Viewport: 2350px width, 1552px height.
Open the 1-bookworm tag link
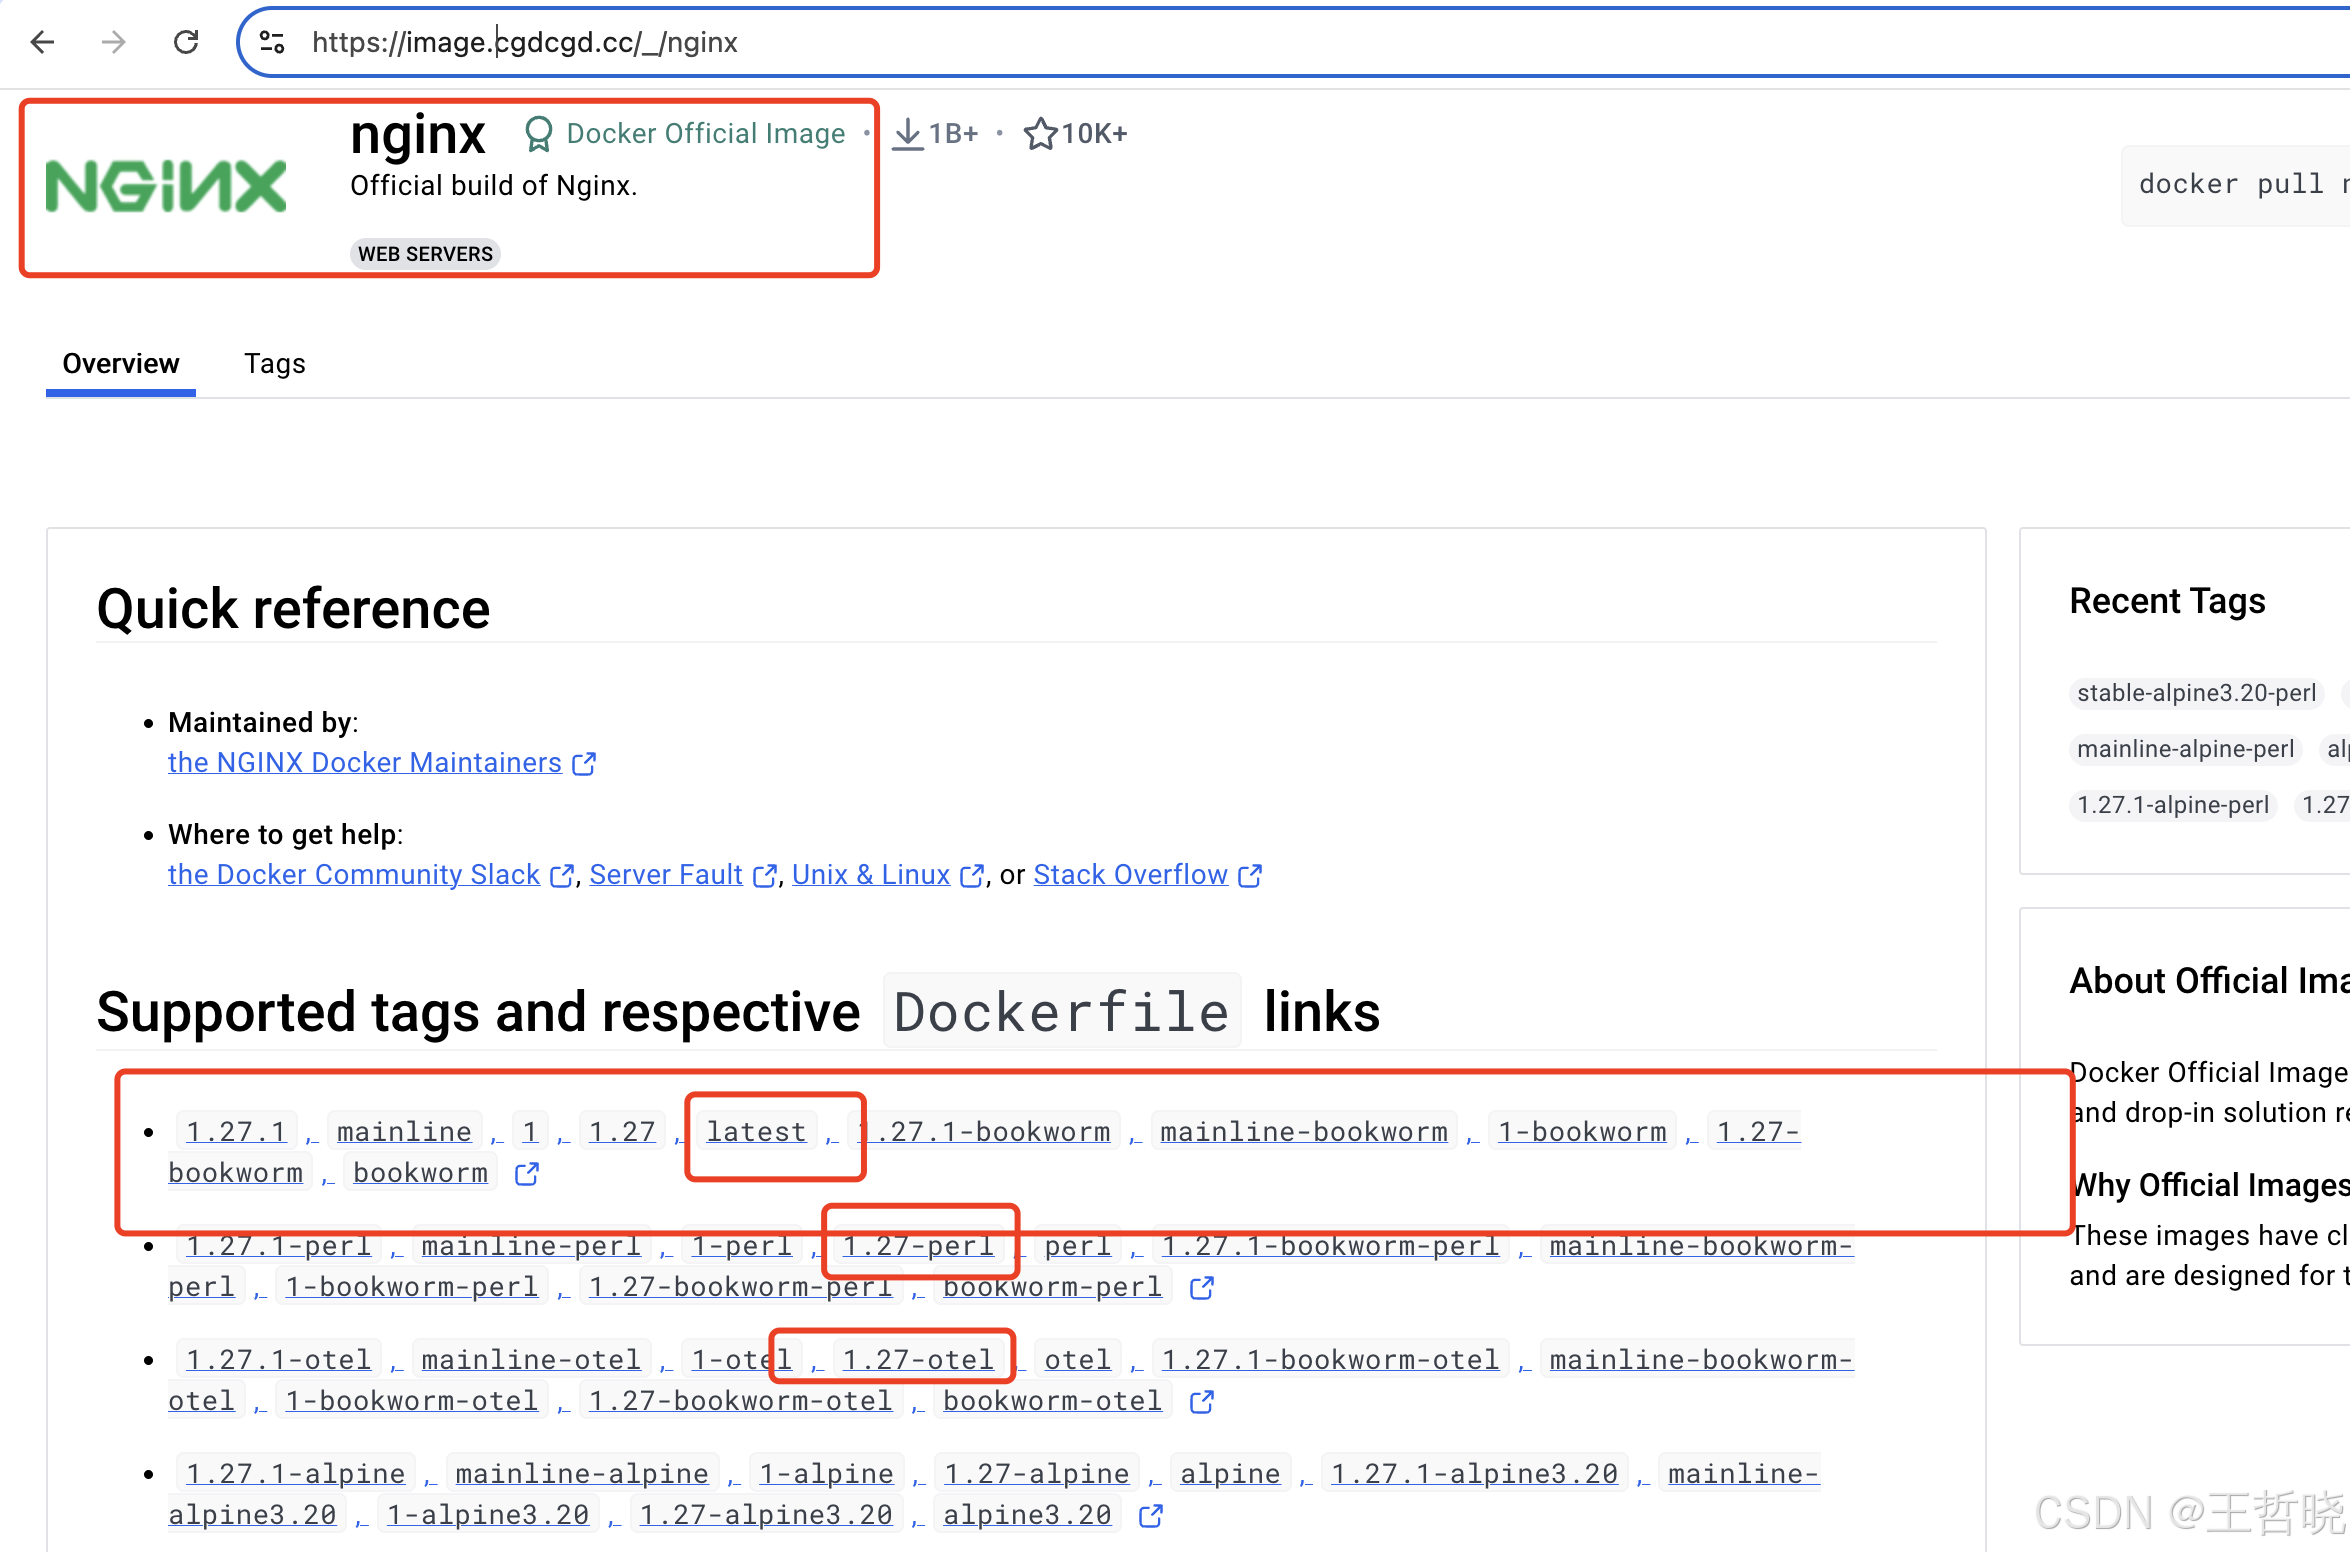pyautogui.click(x=1582, y=1132)
